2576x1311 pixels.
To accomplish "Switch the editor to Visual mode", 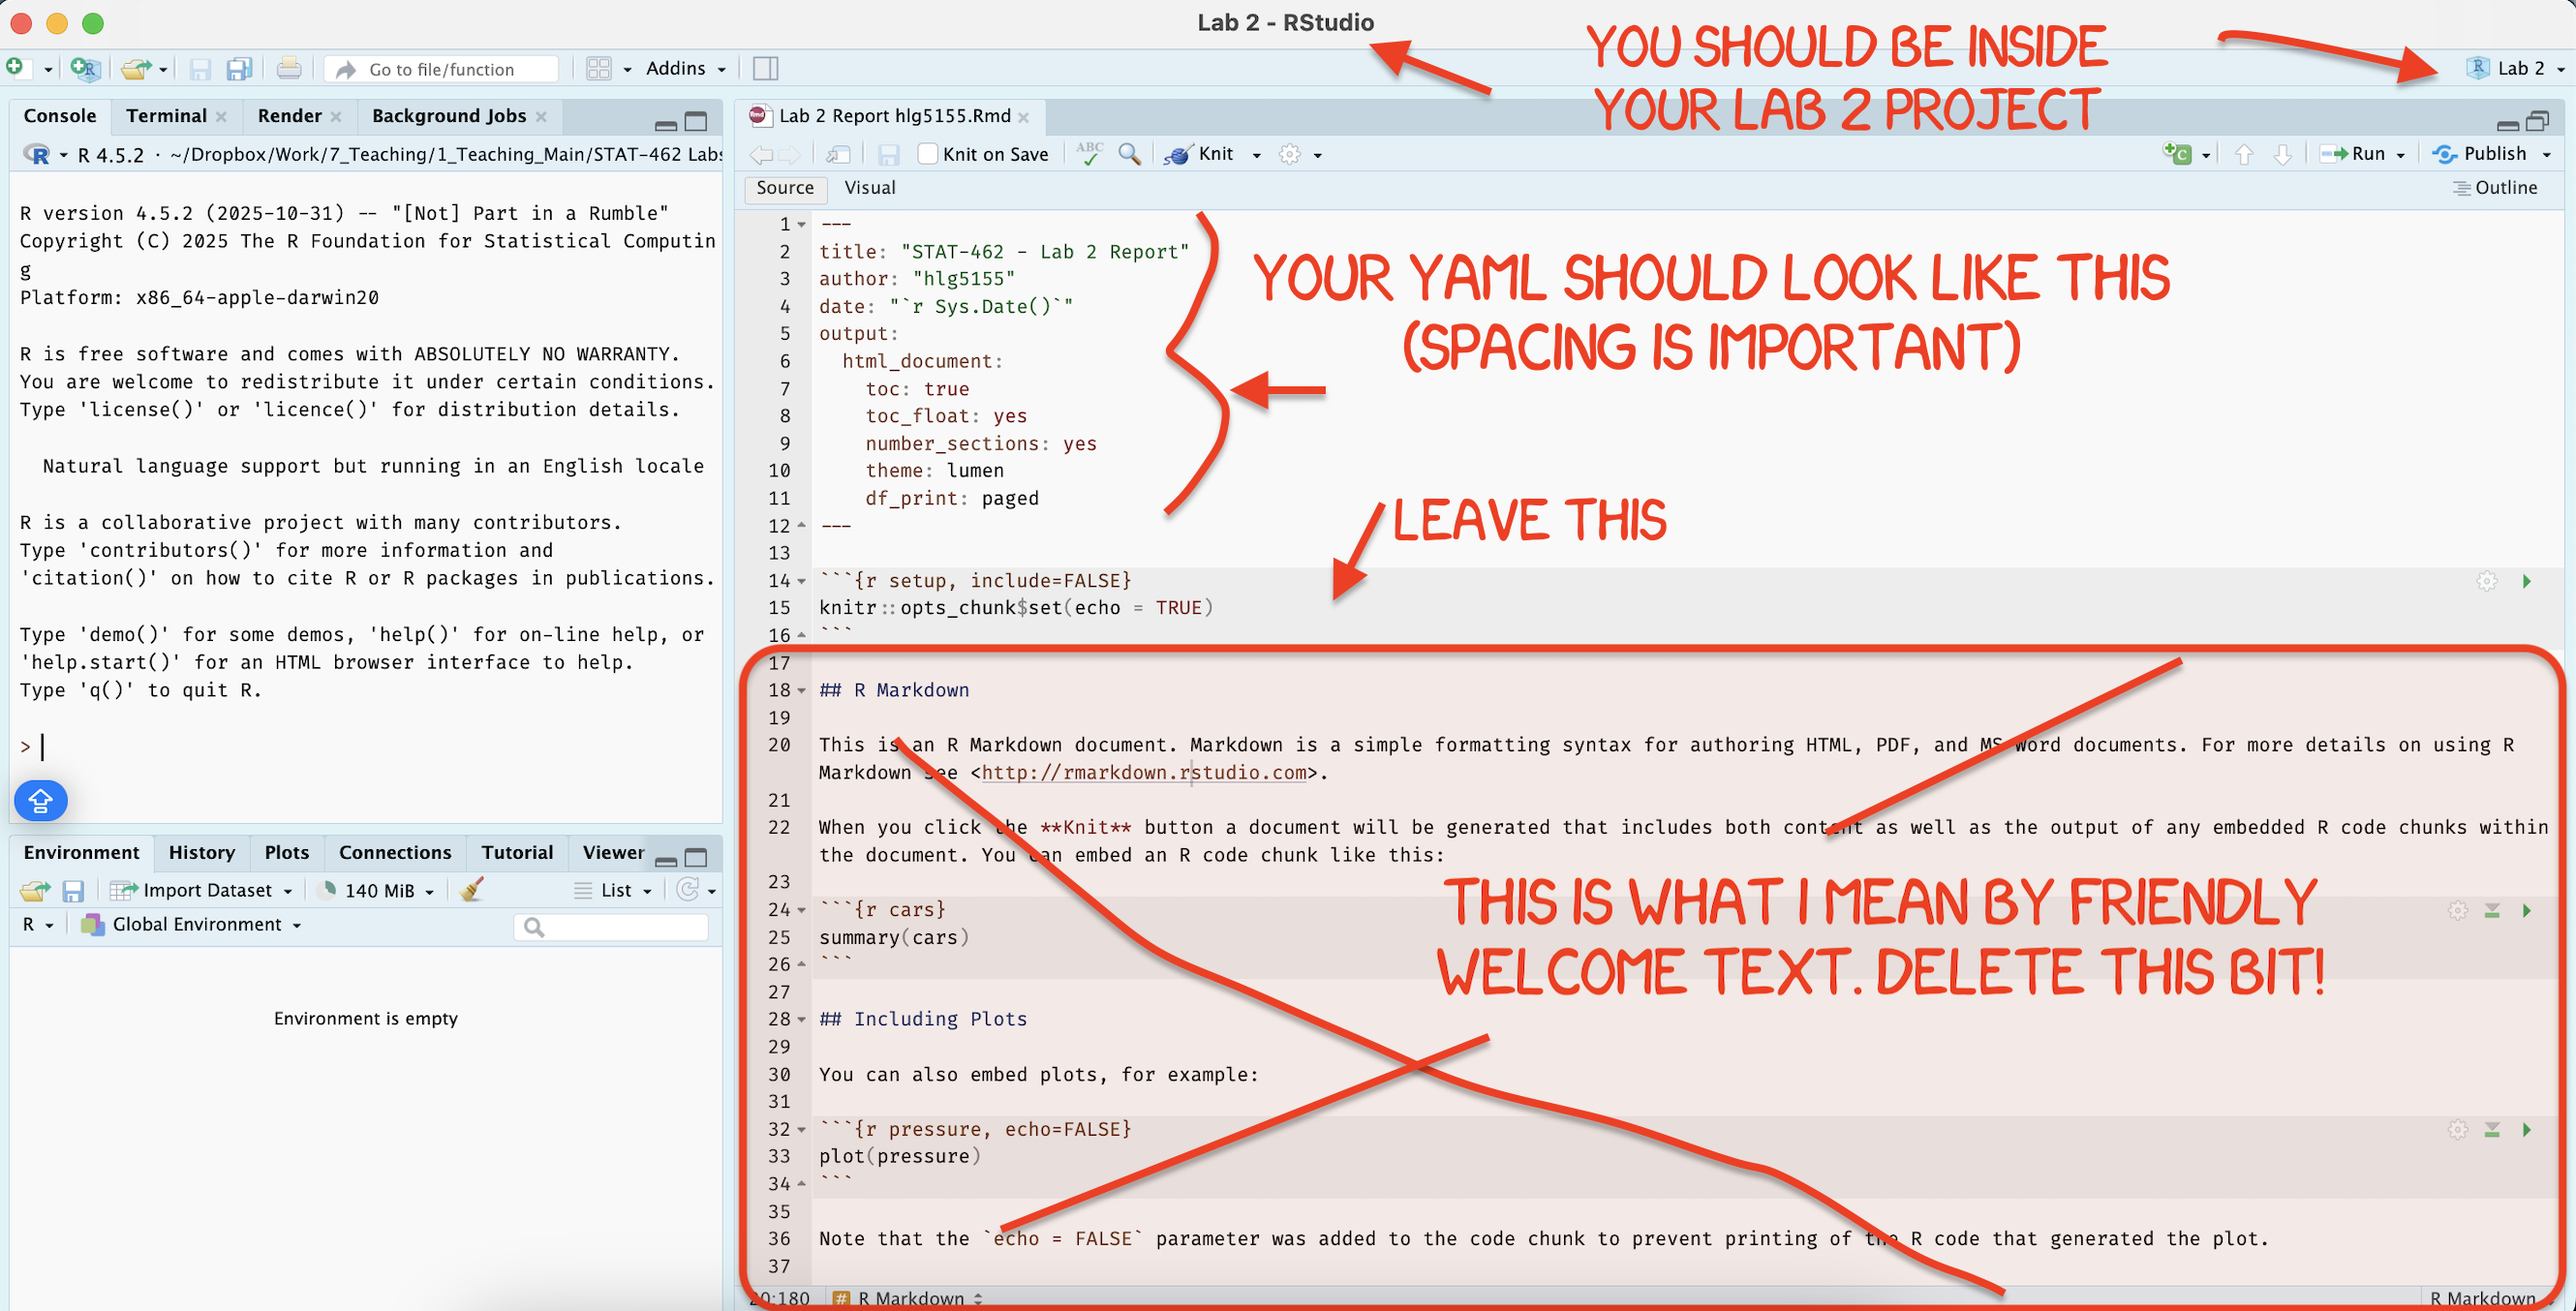I will coord(869,187).
